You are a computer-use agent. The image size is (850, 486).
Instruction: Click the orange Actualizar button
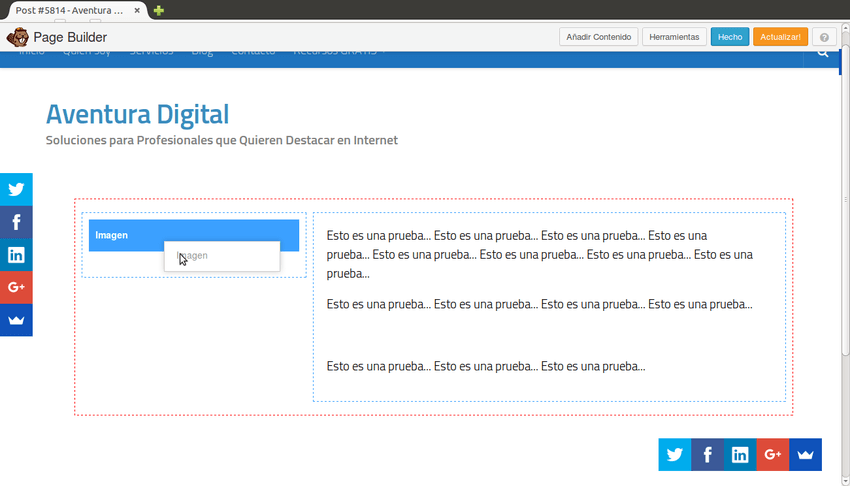780,37
